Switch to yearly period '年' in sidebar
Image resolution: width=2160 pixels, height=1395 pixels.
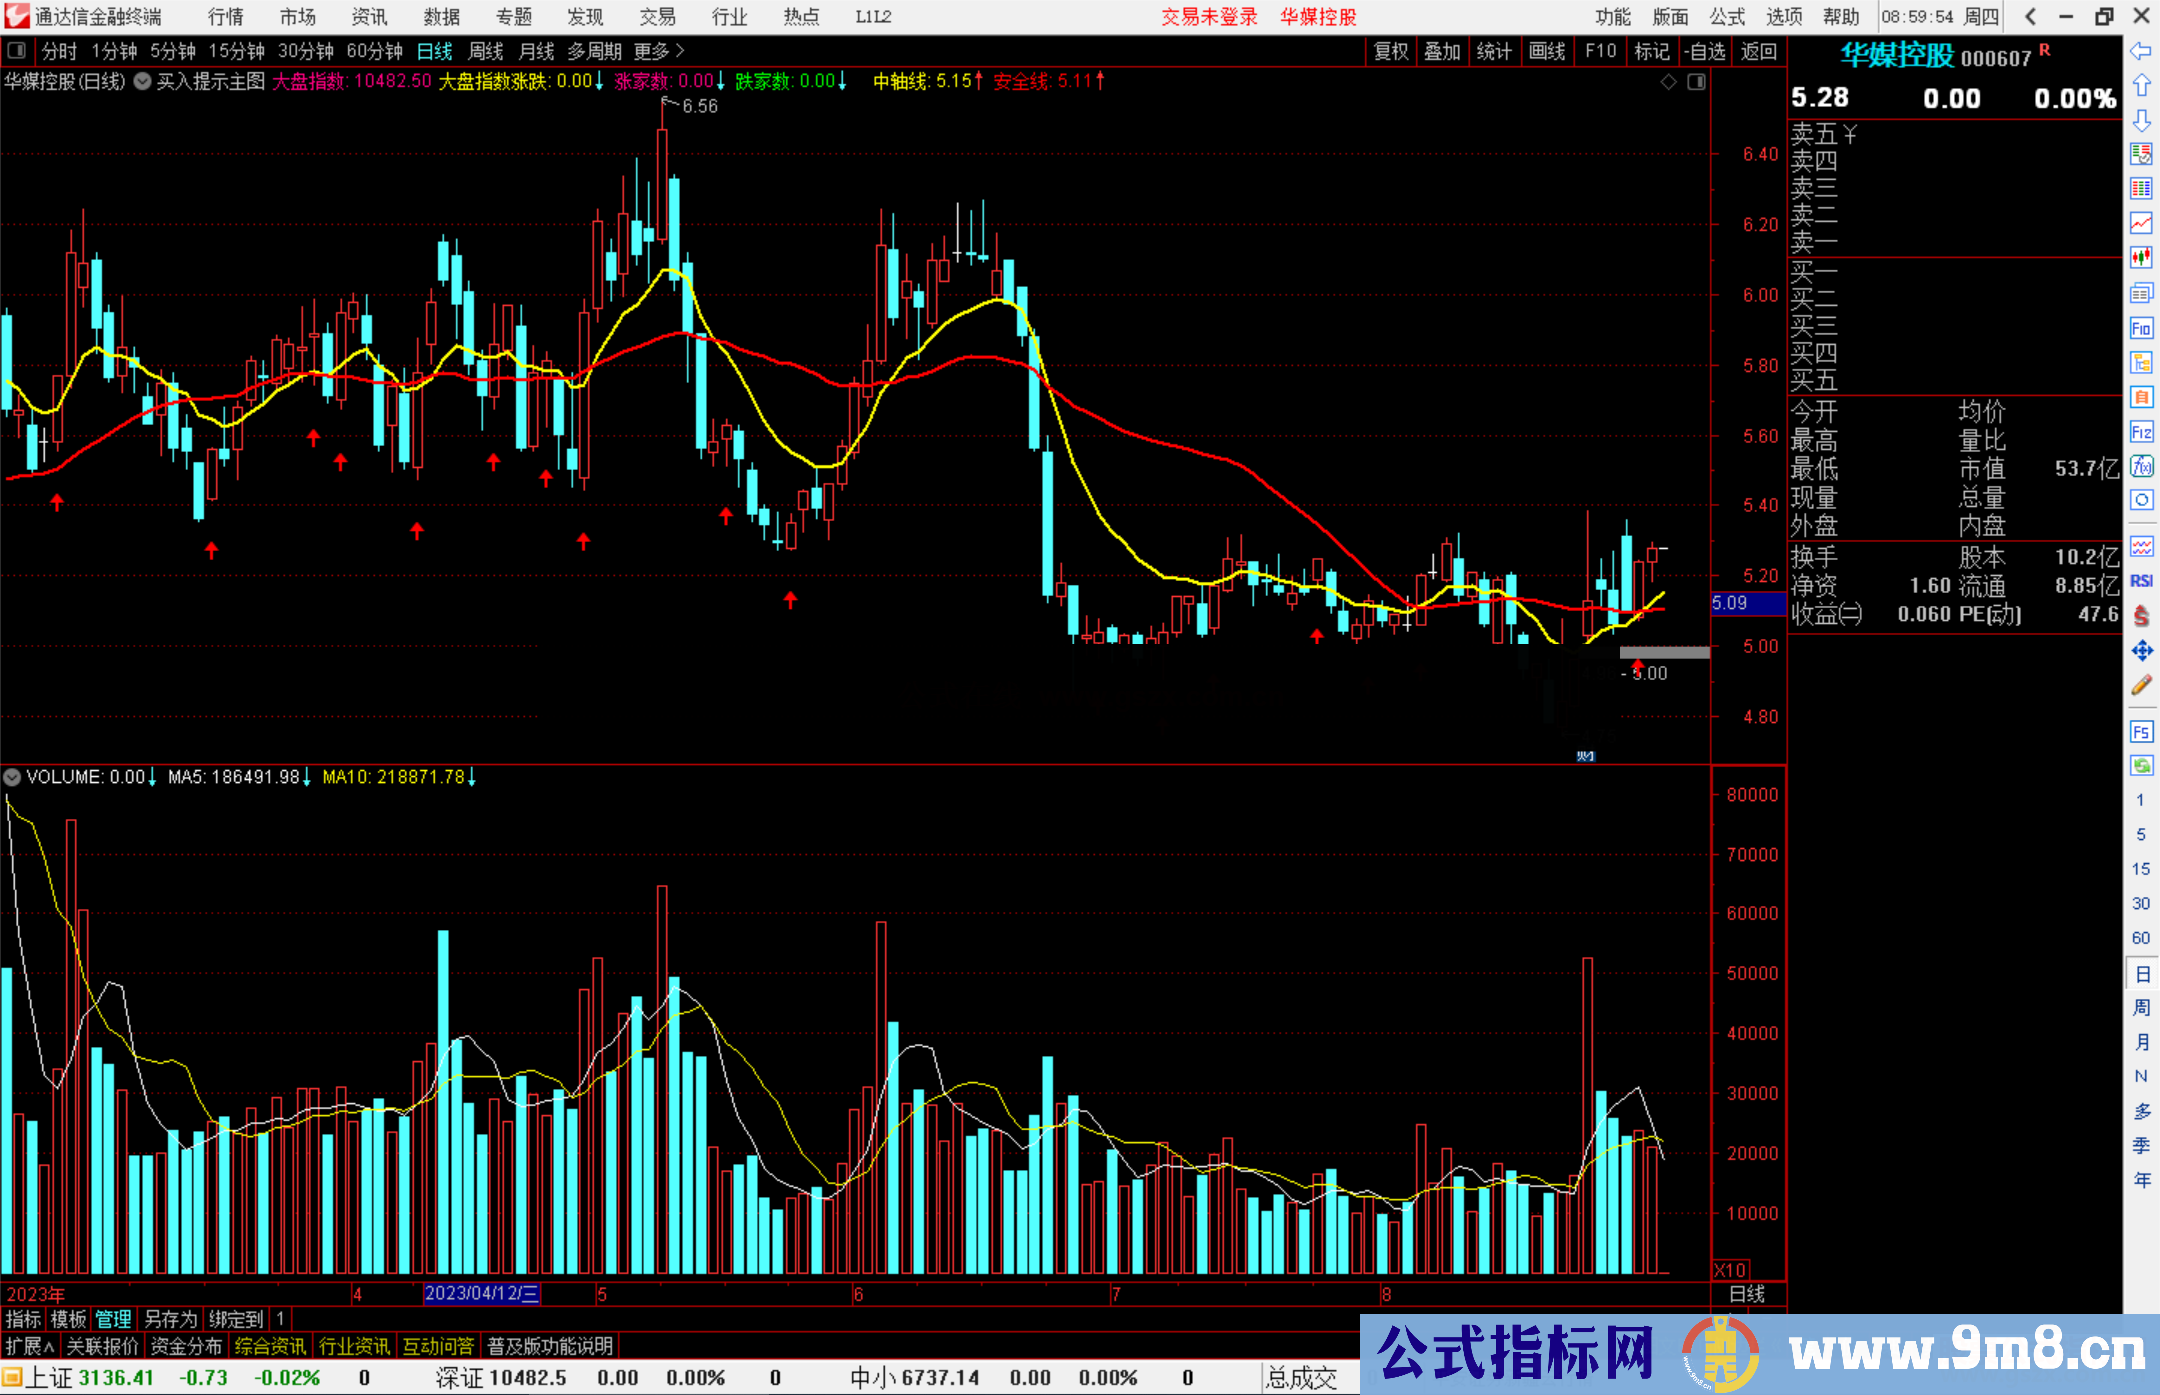pyautogui.click(x=2141, y=1180)
